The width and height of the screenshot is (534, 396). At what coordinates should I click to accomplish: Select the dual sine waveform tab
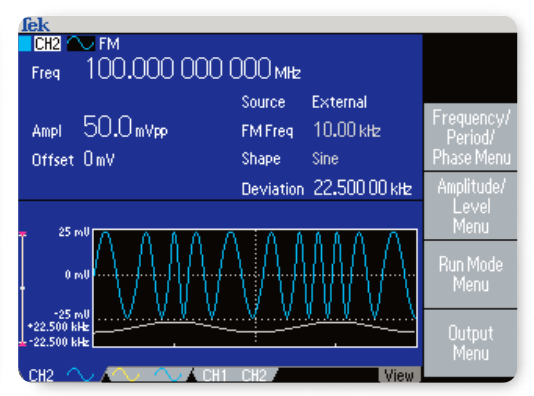pos(147,375)
